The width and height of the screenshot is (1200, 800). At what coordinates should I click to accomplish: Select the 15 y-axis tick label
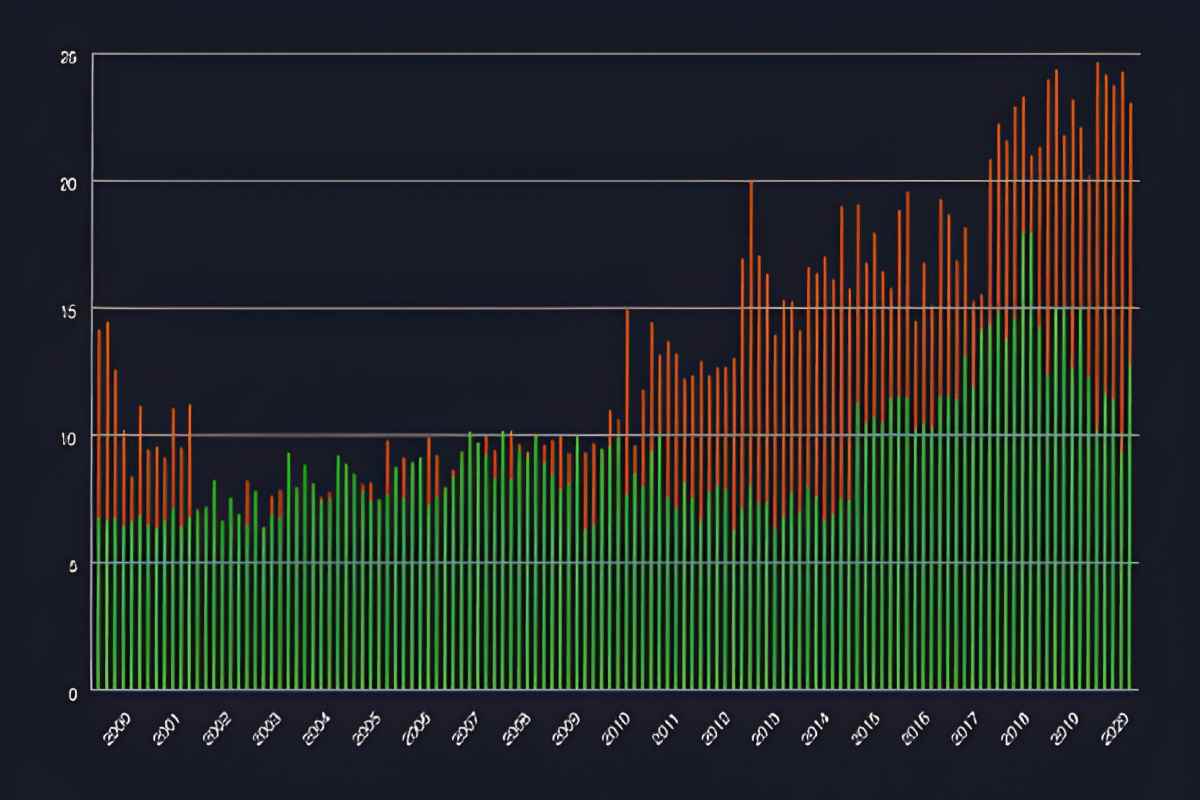coord(69,310)
